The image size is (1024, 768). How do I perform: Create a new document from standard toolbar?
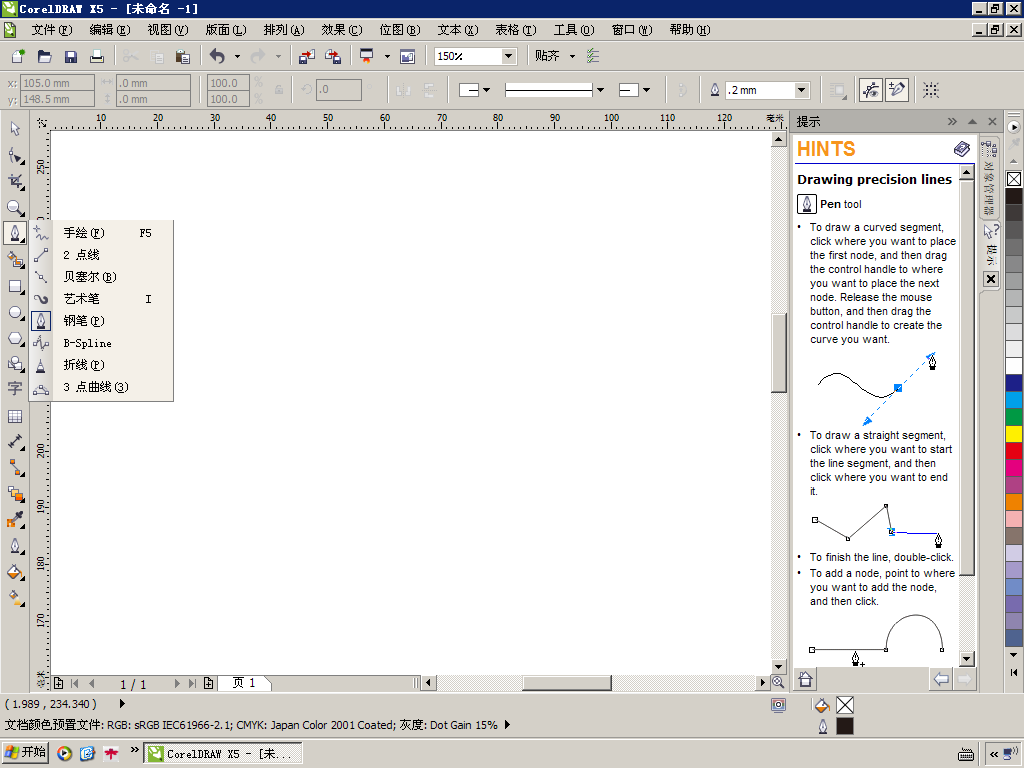pyautogui.click(x=18, y=56)
